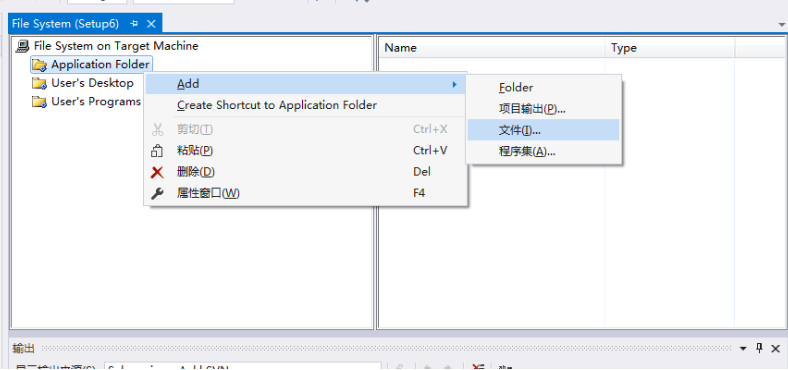Screen dimensions: 788x370
Task: Click the F4 shortcut text
Action: pos(419,193)
